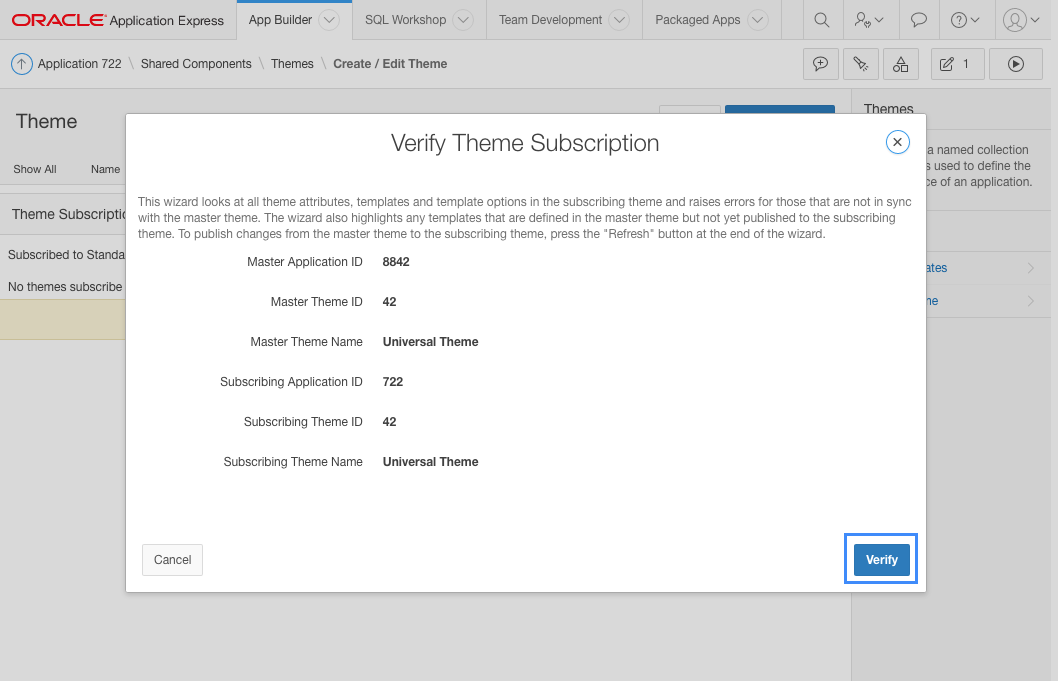Expand the App Builder dropdown arrow

tap(329, 20)
